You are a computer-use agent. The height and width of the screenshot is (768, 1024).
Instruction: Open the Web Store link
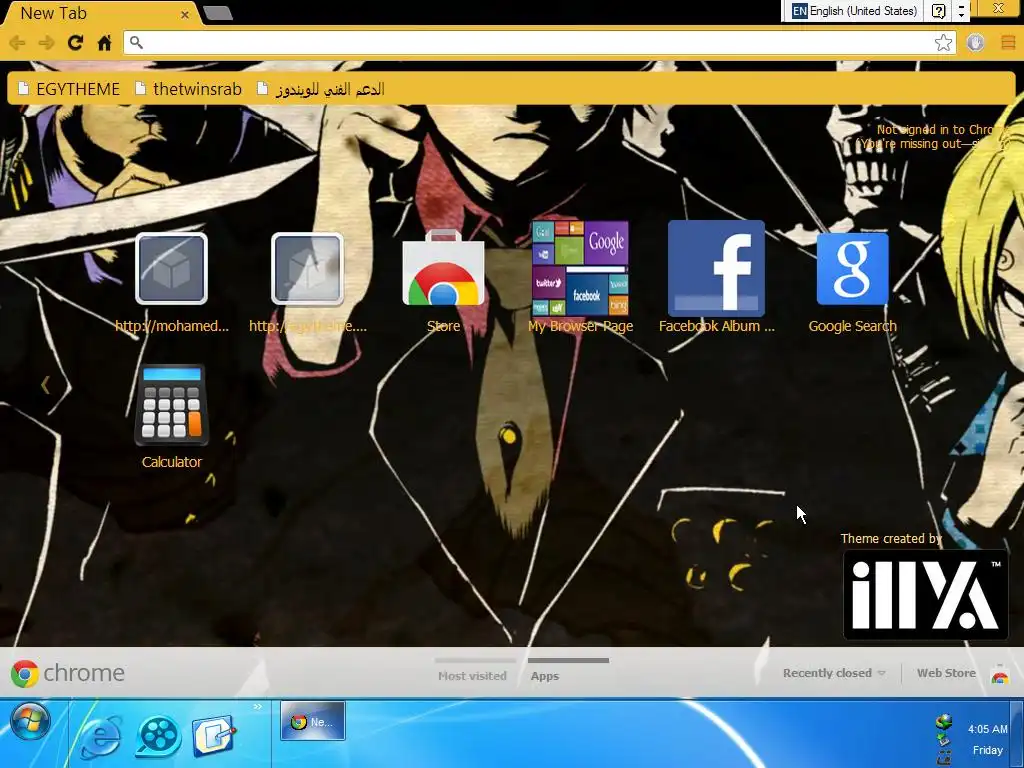point(946,673)
